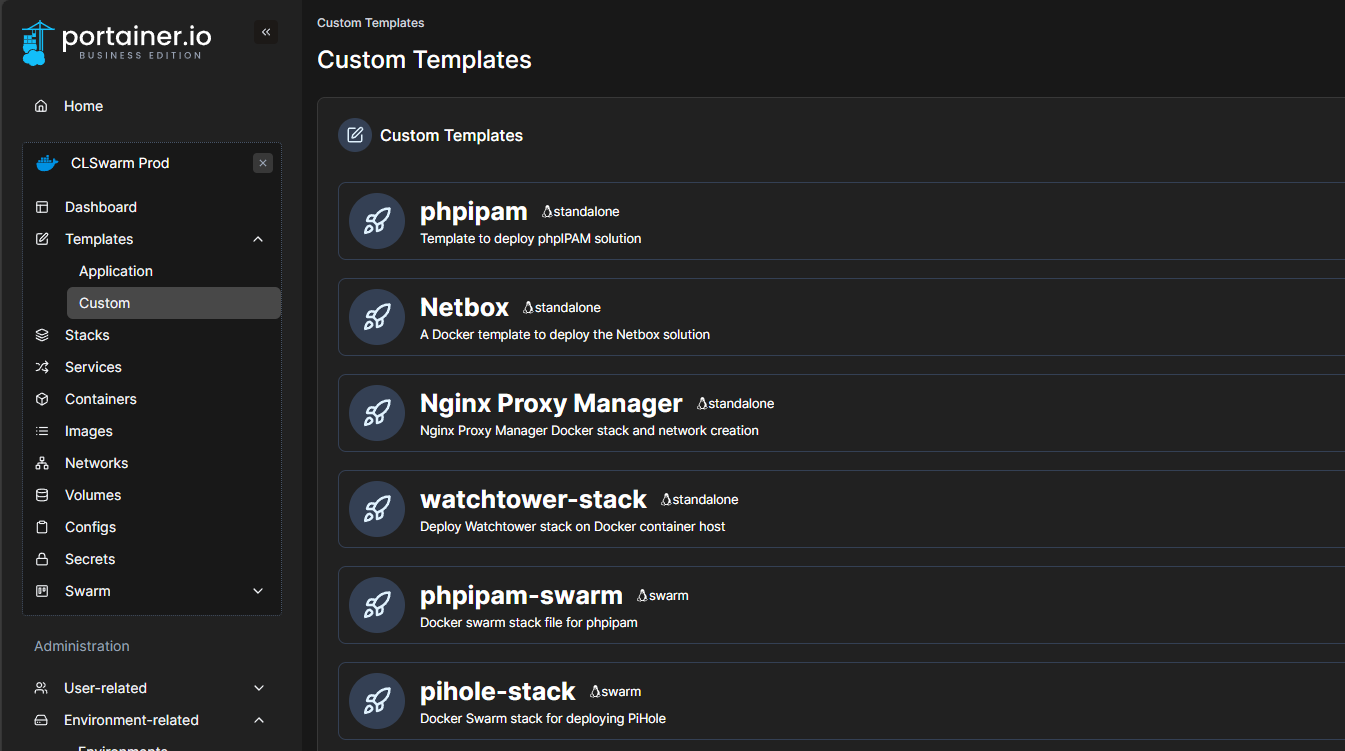Open the Configs section
The width and height of the screenshot is (1345, 751).
90,526
